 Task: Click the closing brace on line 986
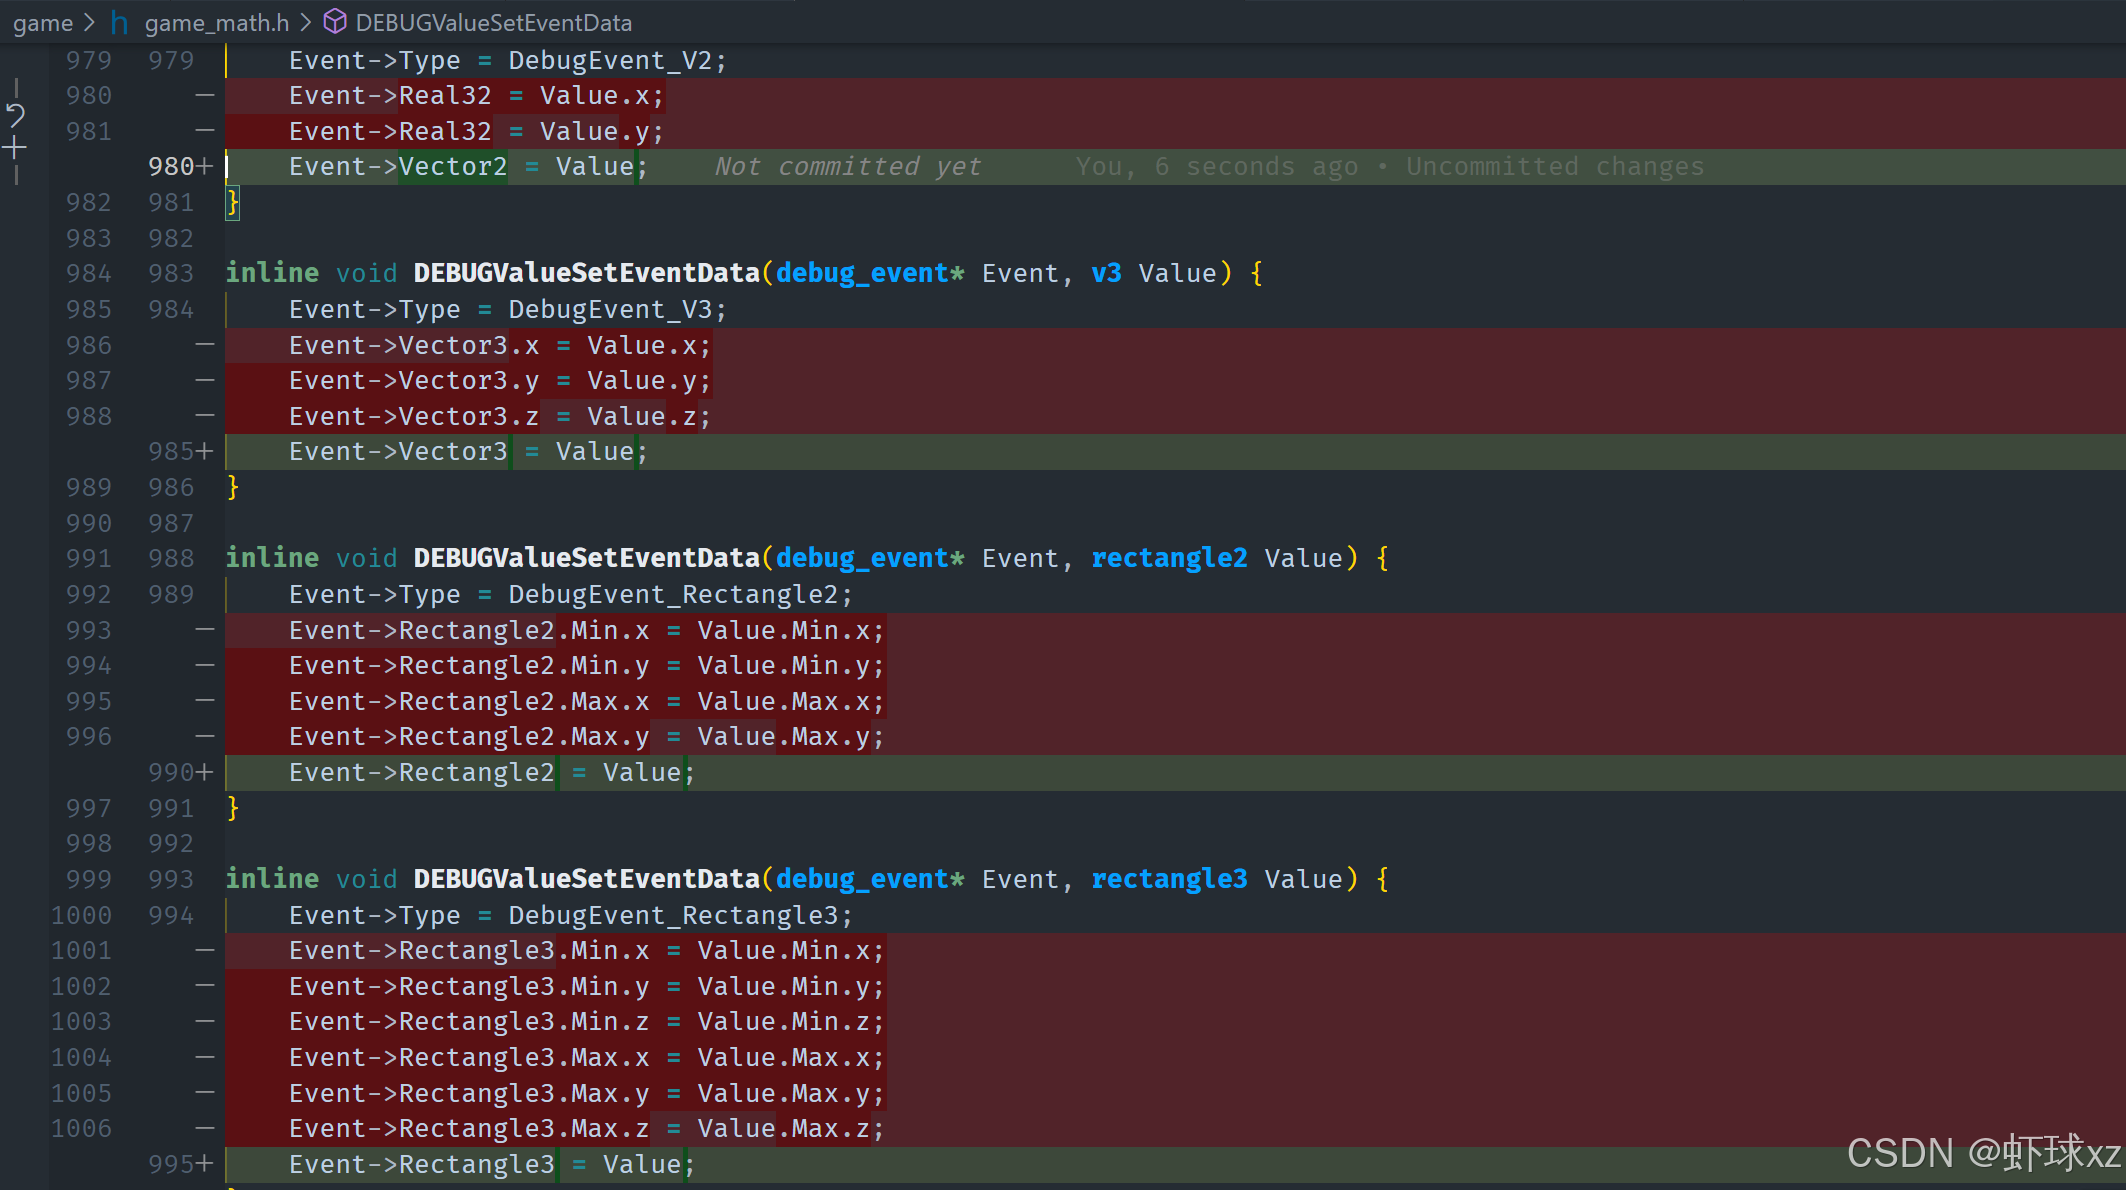click(x=233, y=488)
